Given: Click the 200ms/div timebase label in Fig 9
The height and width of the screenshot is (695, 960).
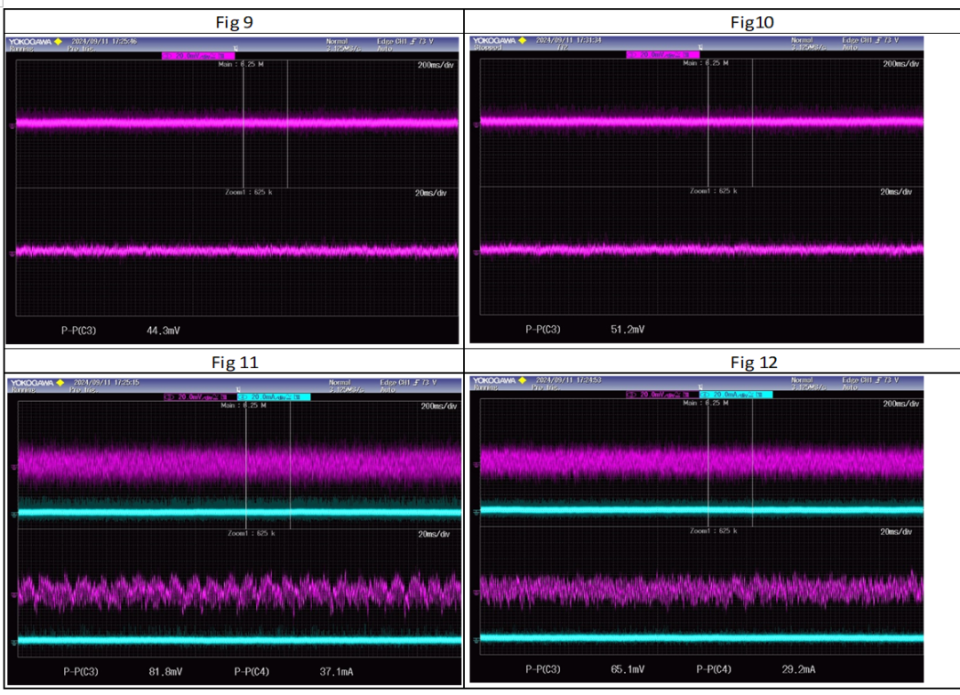Looking at the screenshot, I should [436, 65].
